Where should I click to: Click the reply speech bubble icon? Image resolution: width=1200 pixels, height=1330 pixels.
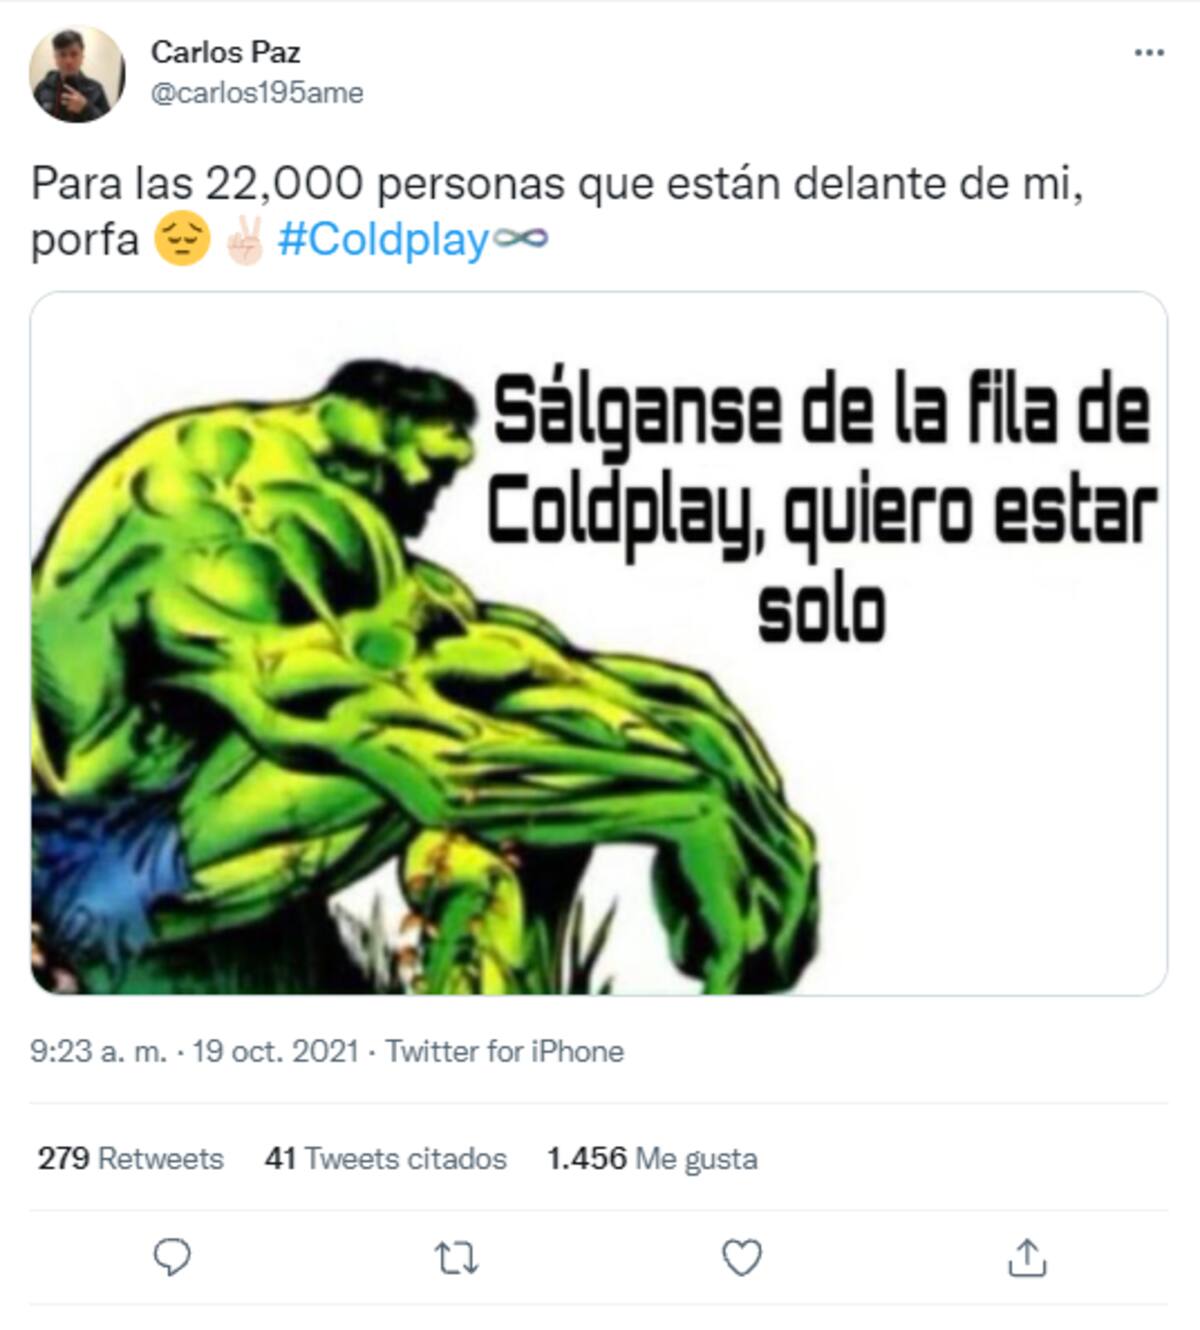click(172, 1257)
